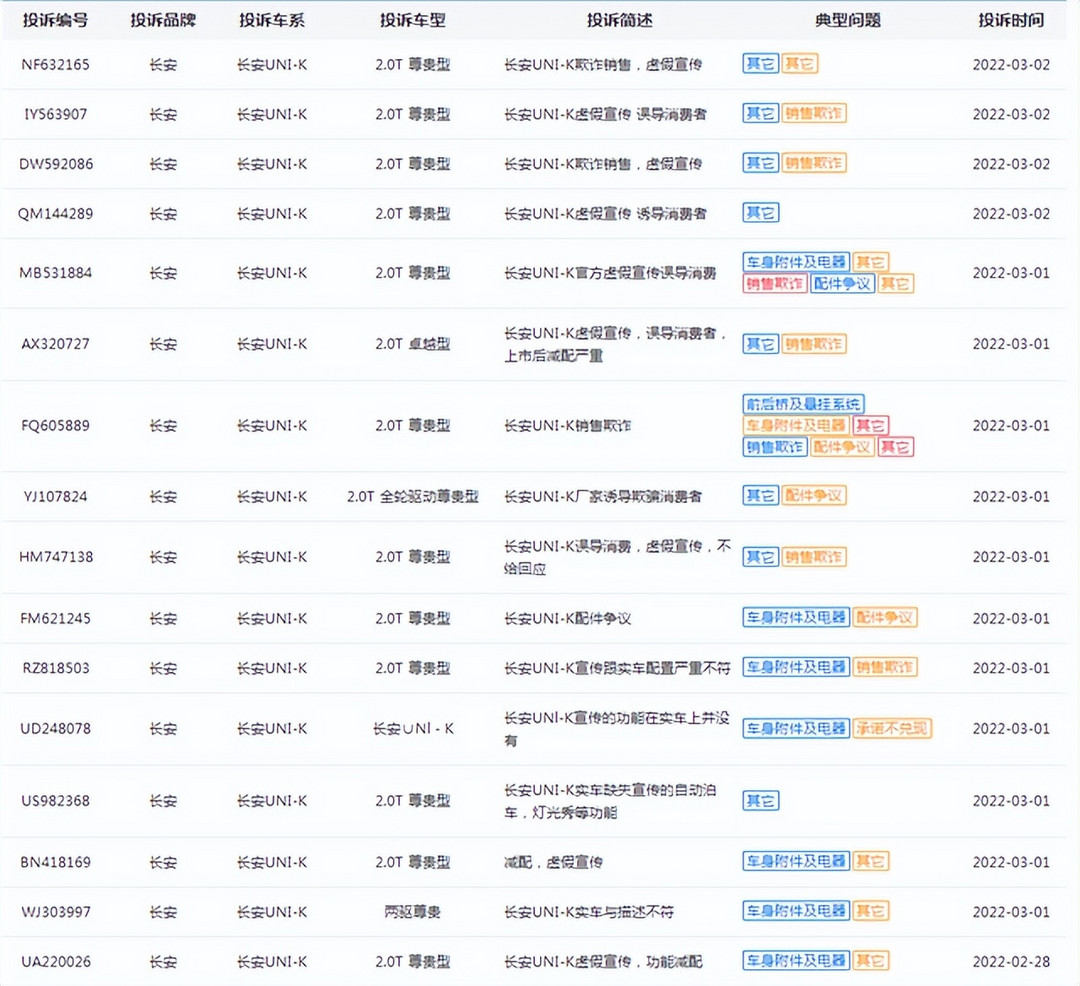1080x986 pixels.
Task: Open complaint number HM747138
Action: coord(55,556)
